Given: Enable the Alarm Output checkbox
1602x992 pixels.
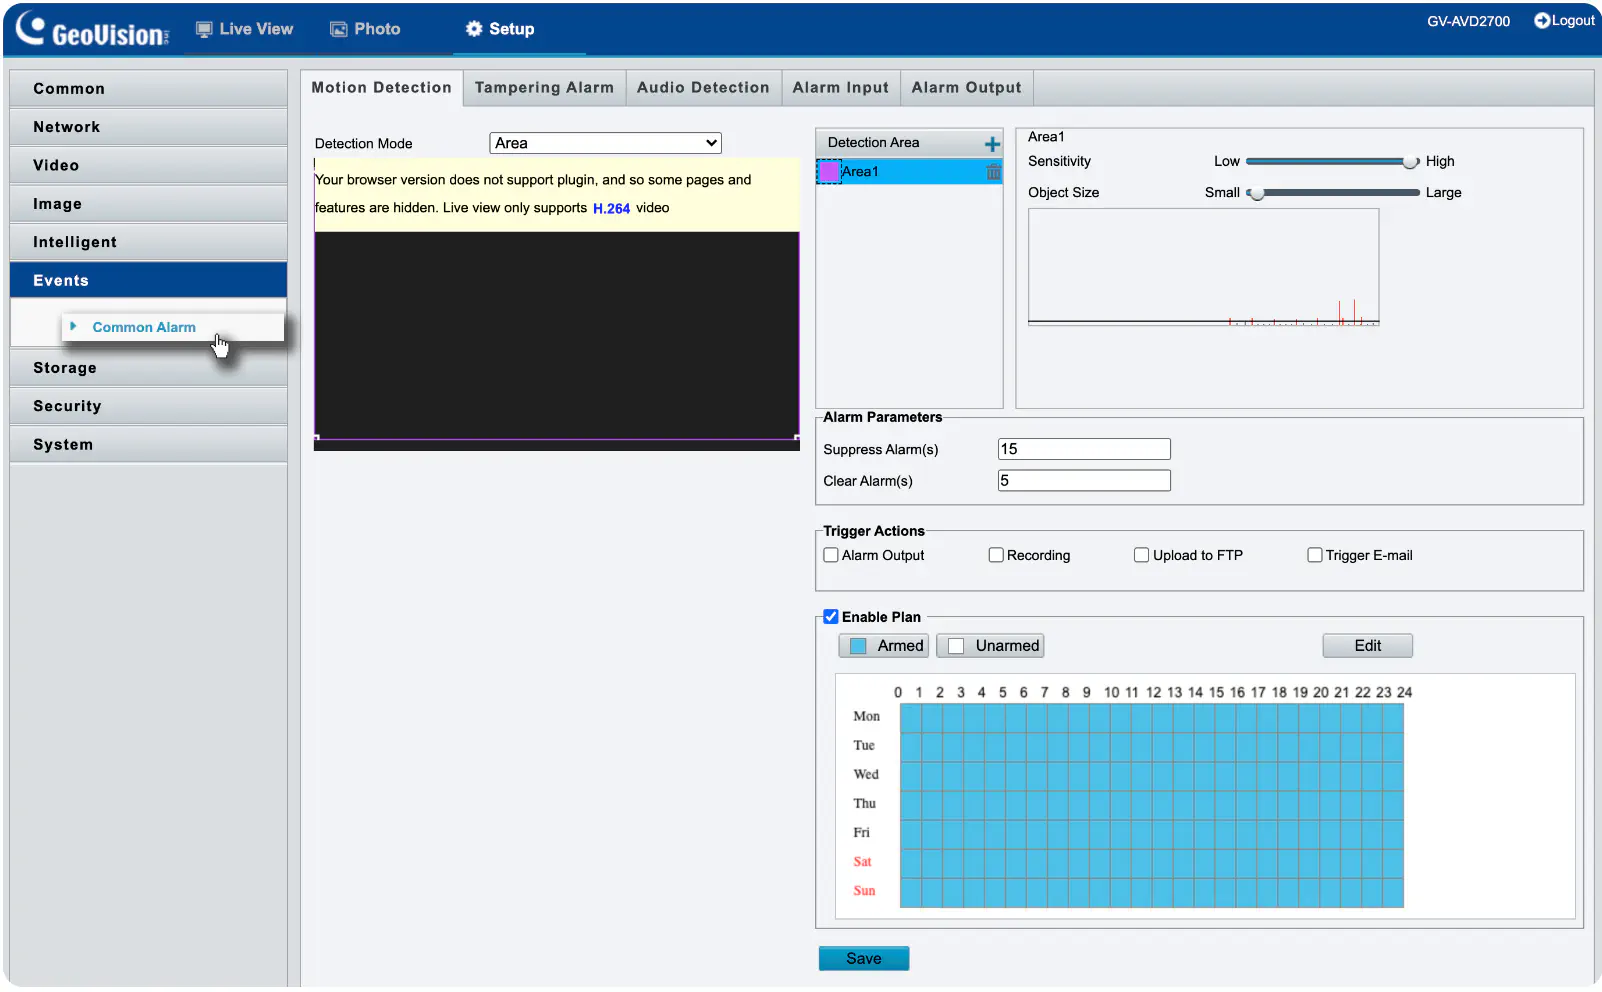Looking at the screenshot, I should click(x=831, y=555).
